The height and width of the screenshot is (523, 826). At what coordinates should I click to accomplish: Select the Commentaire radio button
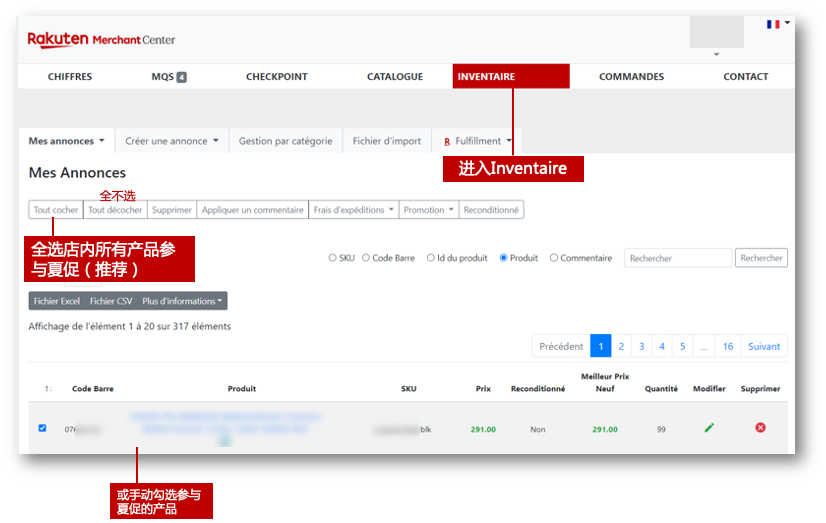(554, 258)
